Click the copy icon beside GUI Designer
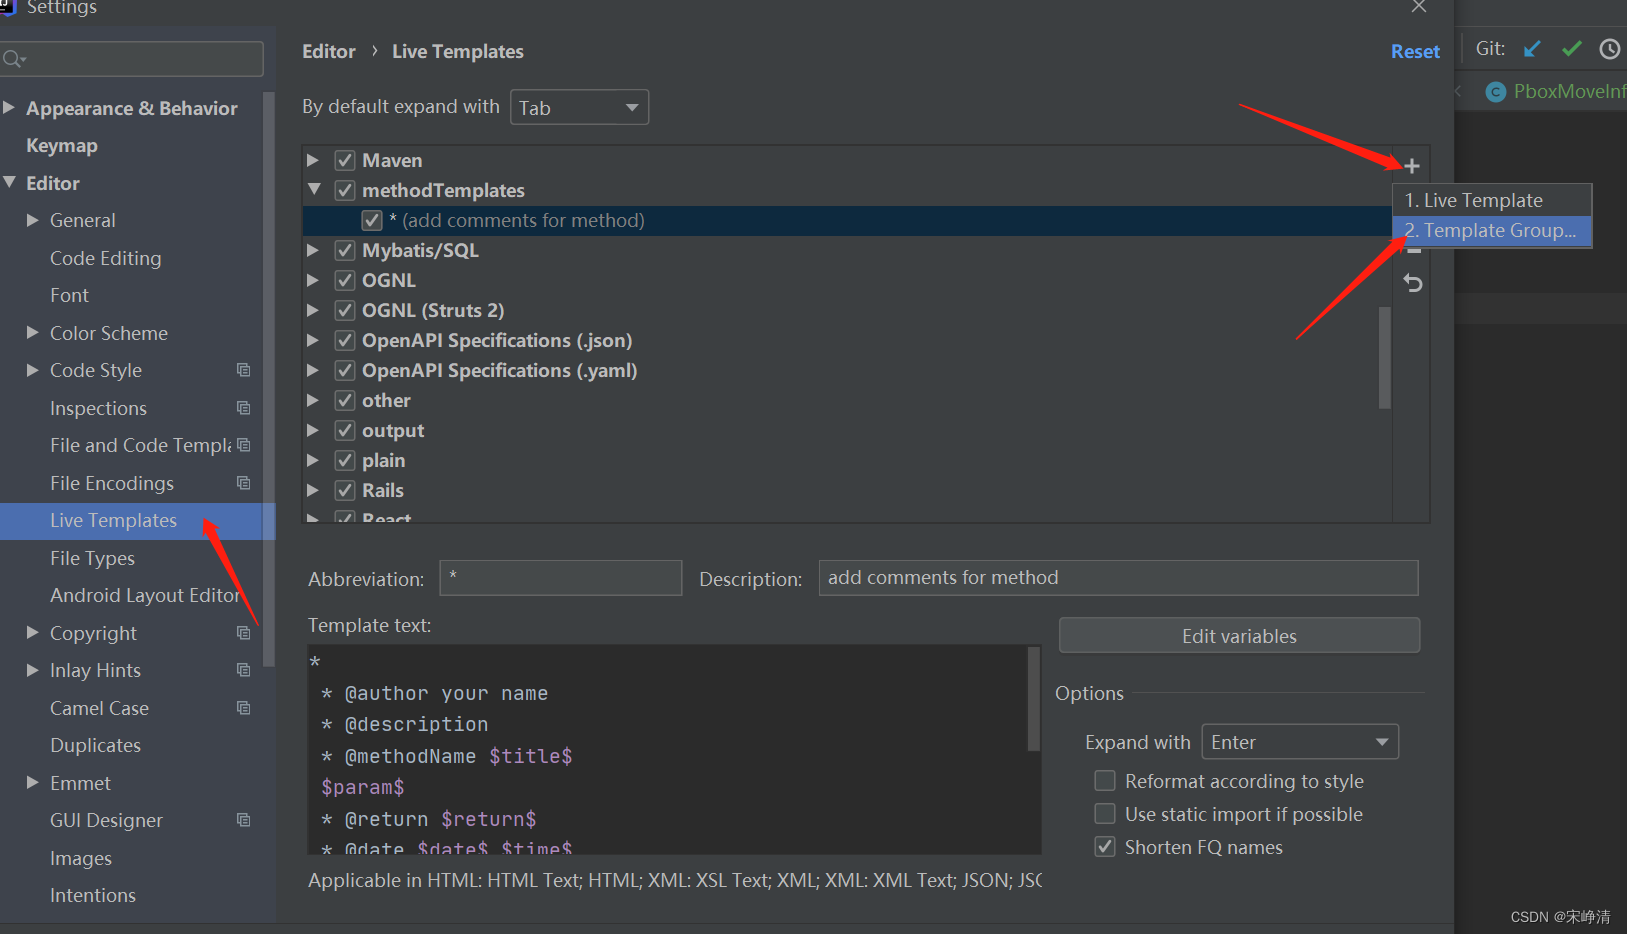The height and width of the screenshot is (934, 1627). (243, 819)
